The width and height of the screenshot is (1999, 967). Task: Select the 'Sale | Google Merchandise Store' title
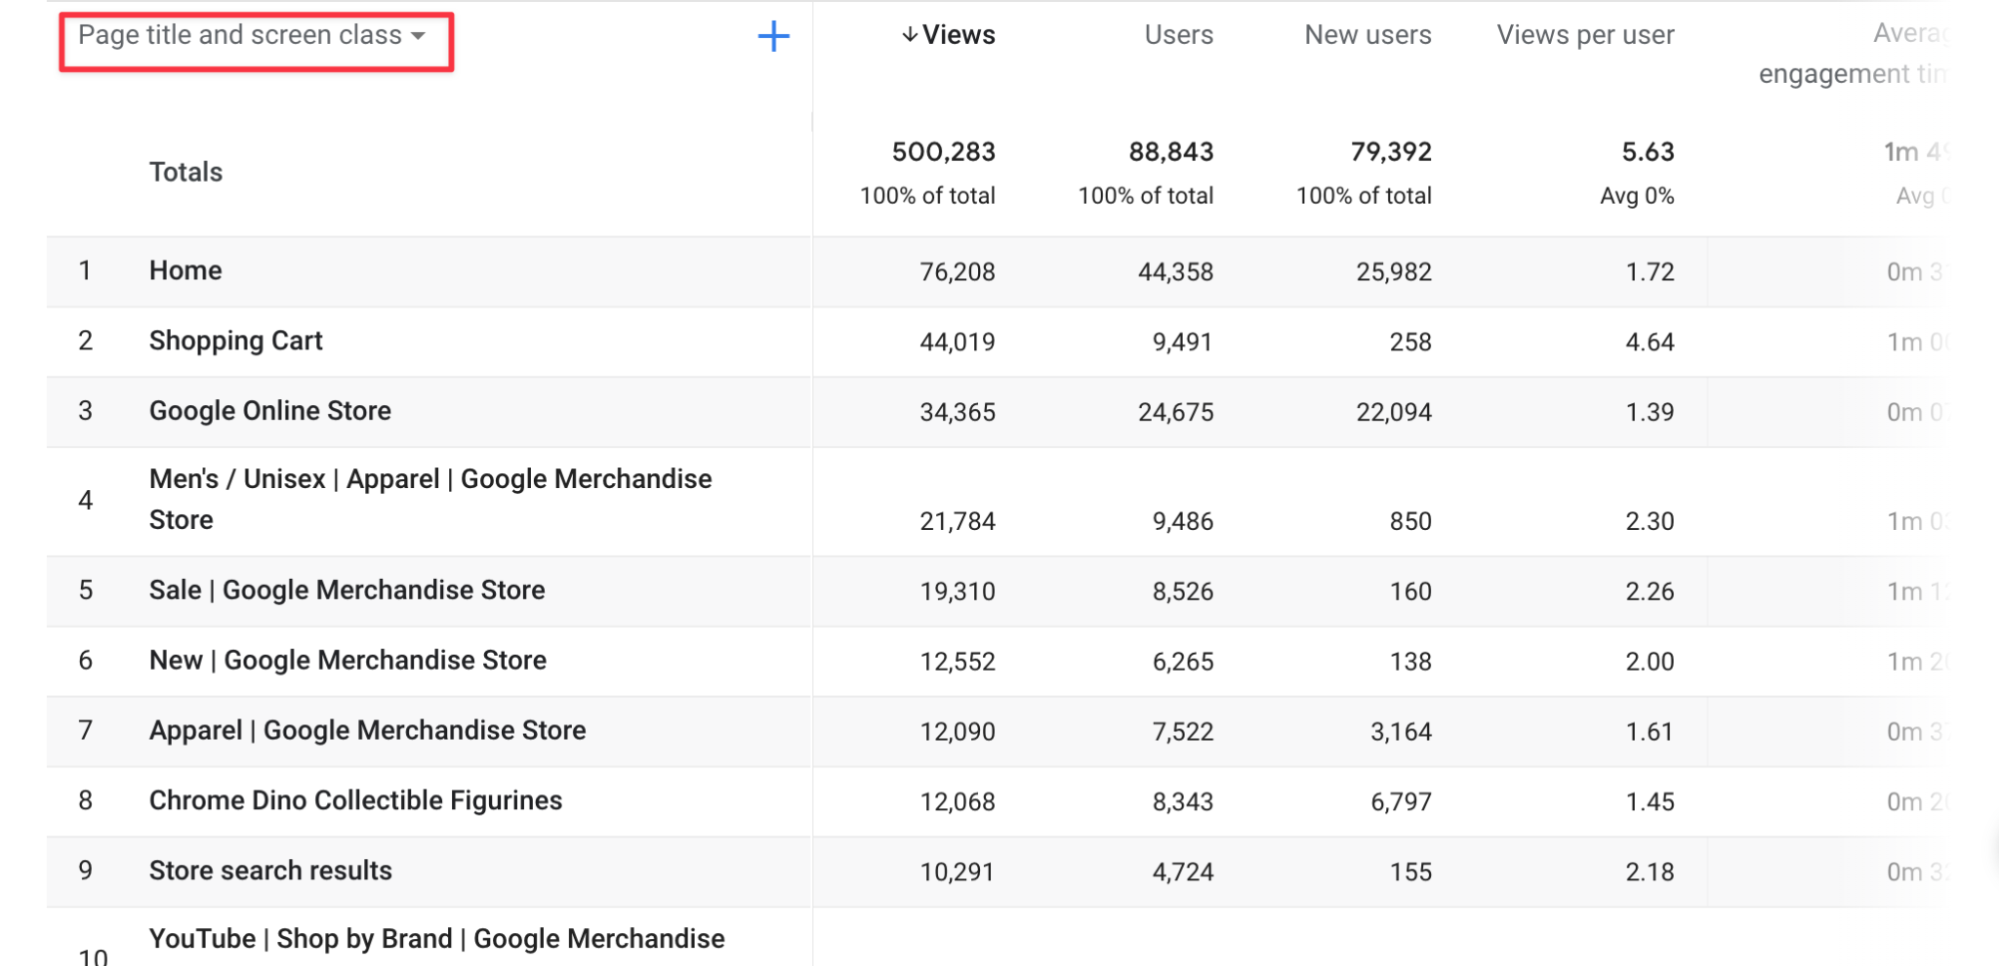pos(347,591)
